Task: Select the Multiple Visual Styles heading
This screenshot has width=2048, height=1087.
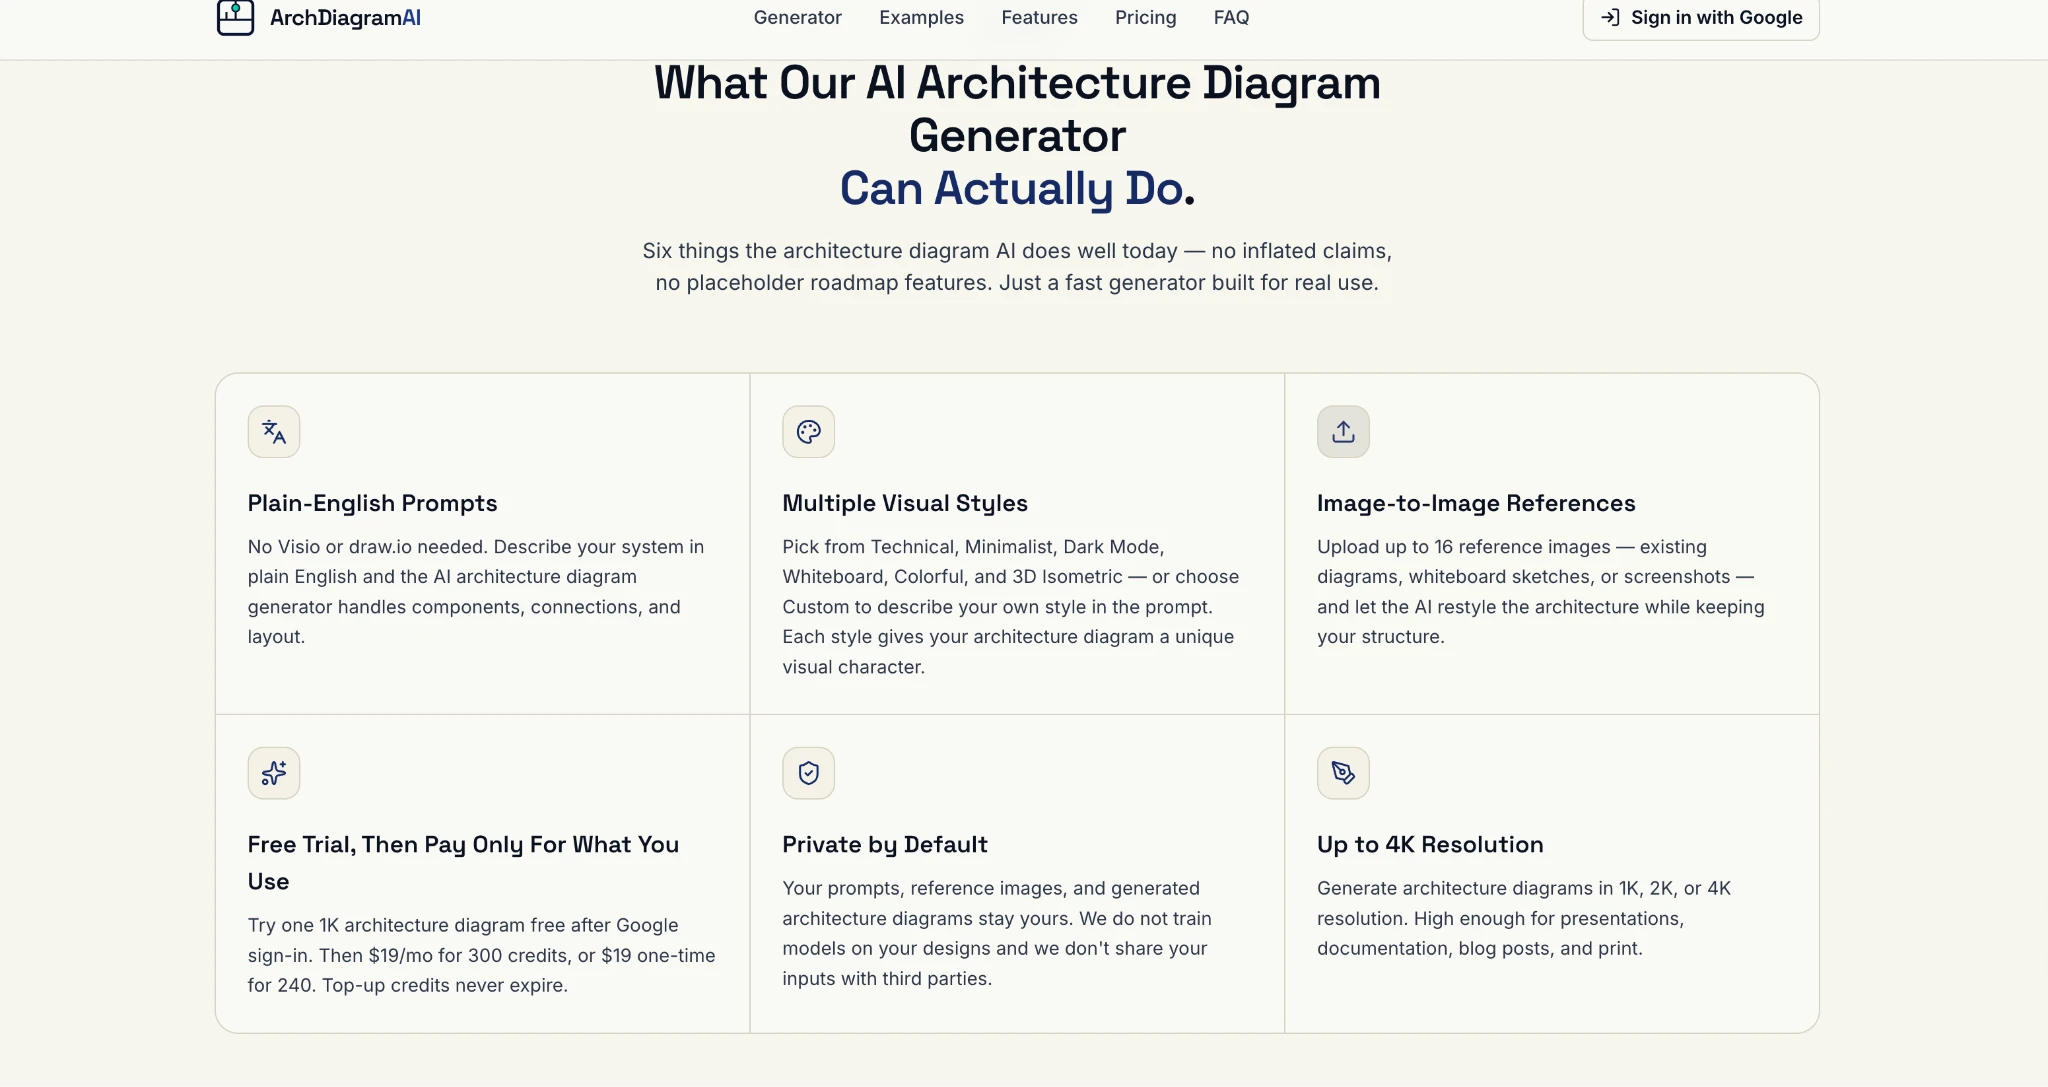Action: pos(905,503)
